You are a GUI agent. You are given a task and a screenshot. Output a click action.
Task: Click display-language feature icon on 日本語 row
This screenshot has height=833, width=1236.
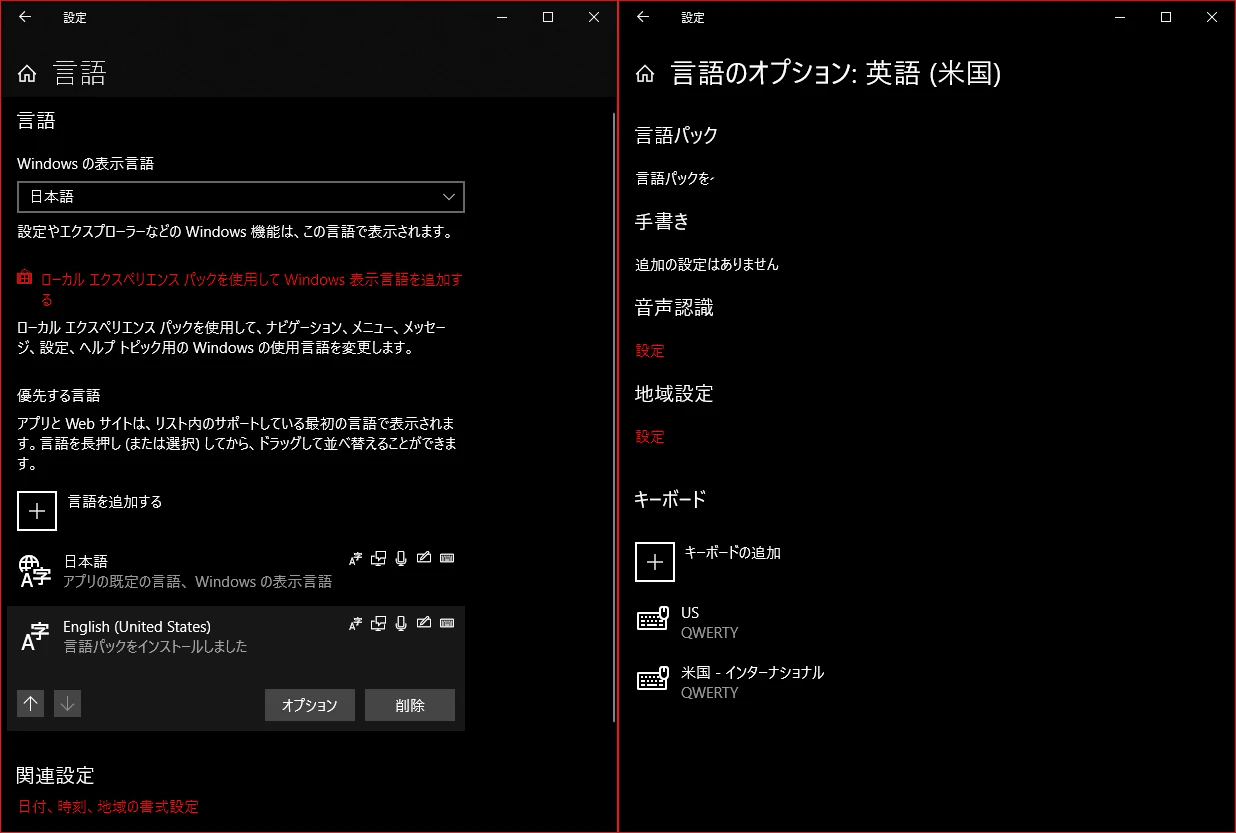pos(355,559)
